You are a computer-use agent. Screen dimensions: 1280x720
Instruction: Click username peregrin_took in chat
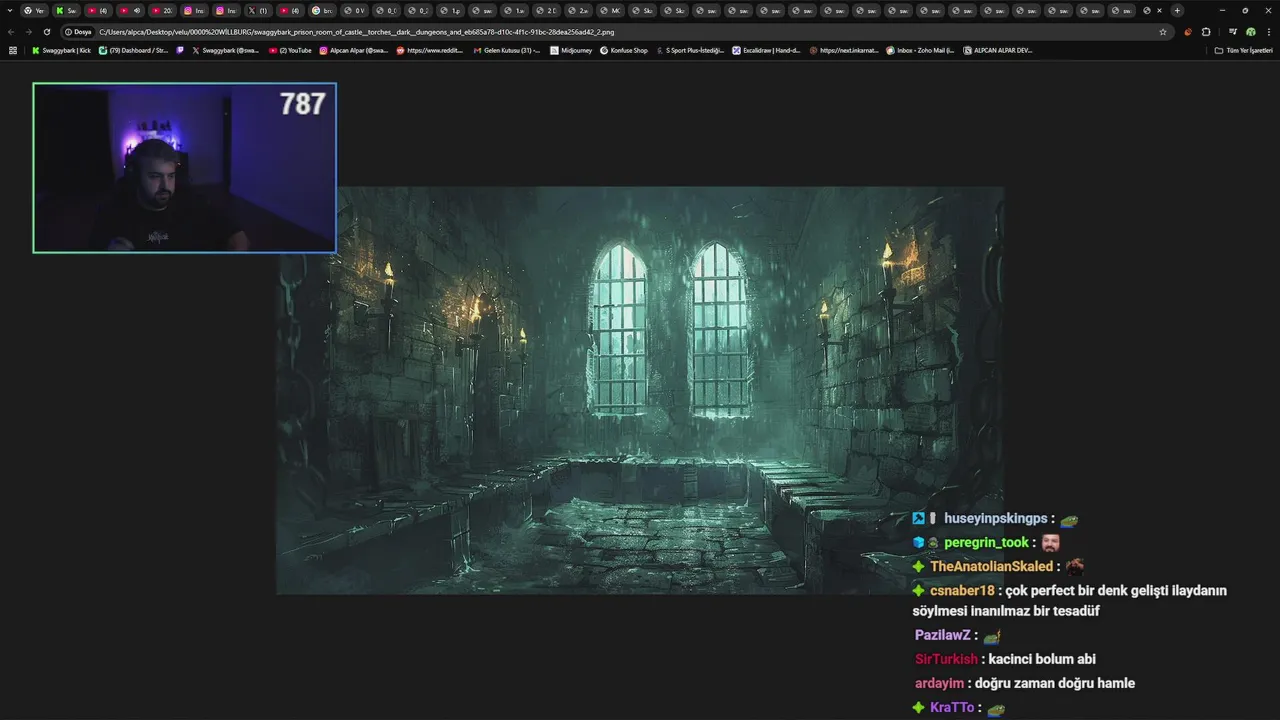[986, 542]
